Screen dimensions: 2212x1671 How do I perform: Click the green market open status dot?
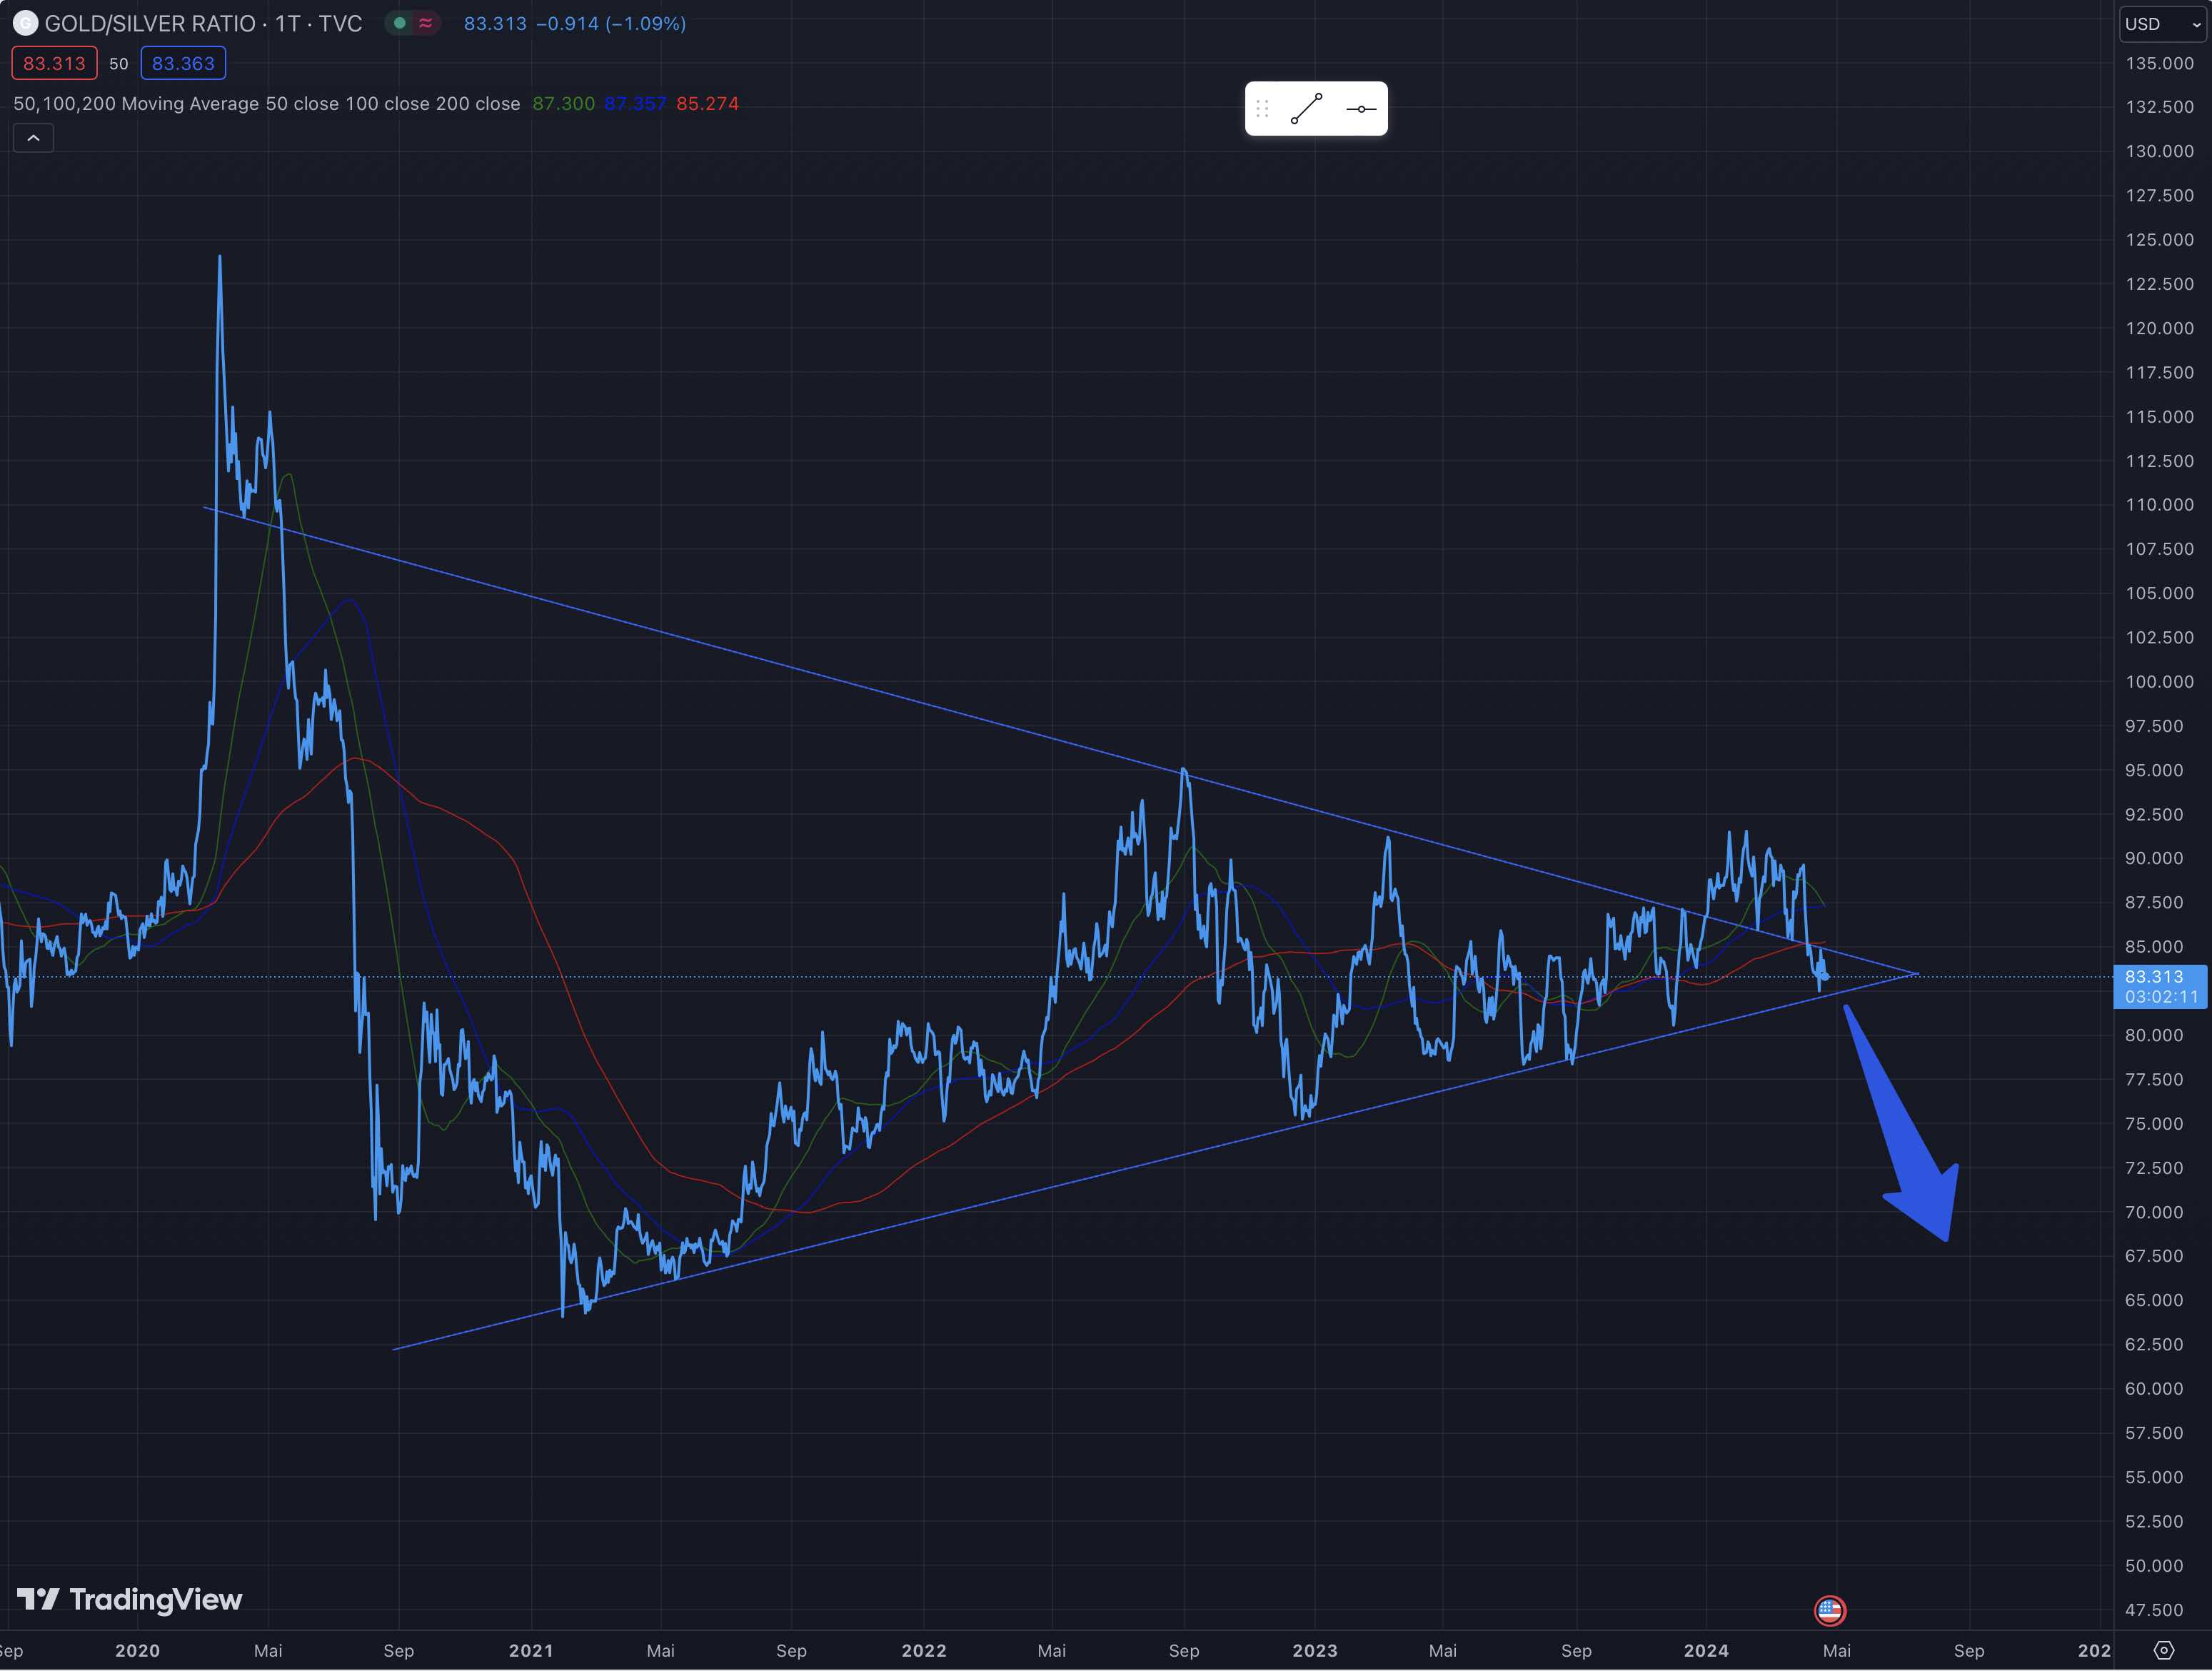point(400,23)
